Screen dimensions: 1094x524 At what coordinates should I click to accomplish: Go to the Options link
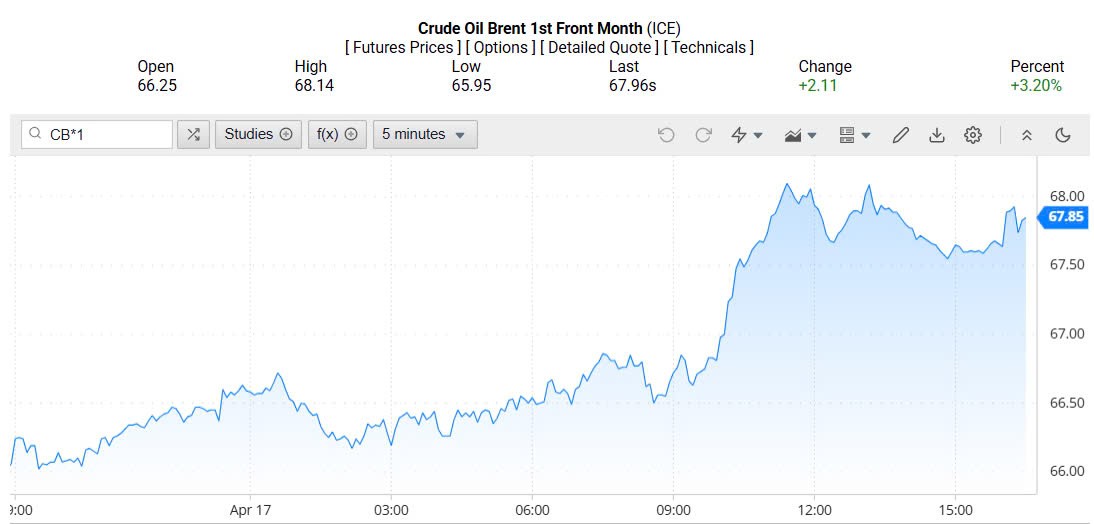pyautogui.click(x=501, y=47)
